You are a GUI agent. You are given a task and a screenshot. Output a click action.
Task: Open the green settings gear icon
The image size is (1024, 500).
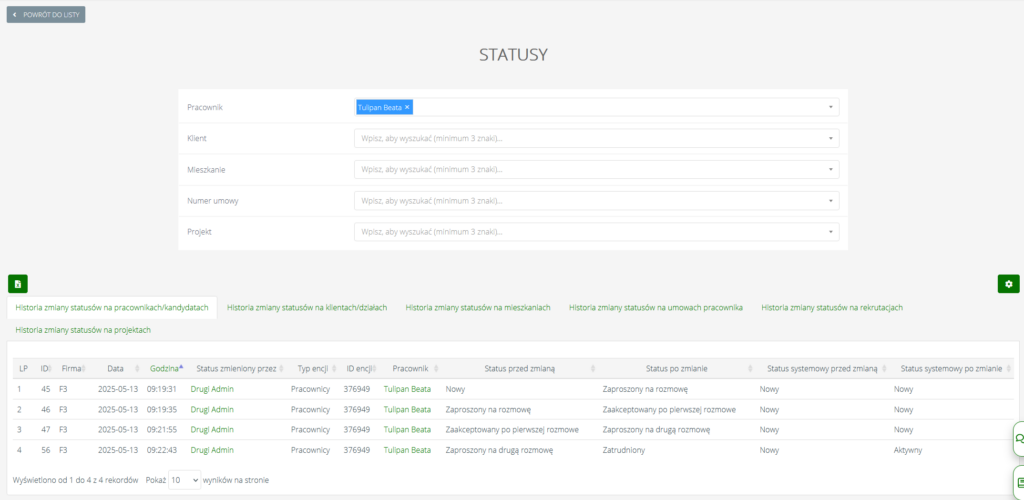click(x=1008, y=284)
